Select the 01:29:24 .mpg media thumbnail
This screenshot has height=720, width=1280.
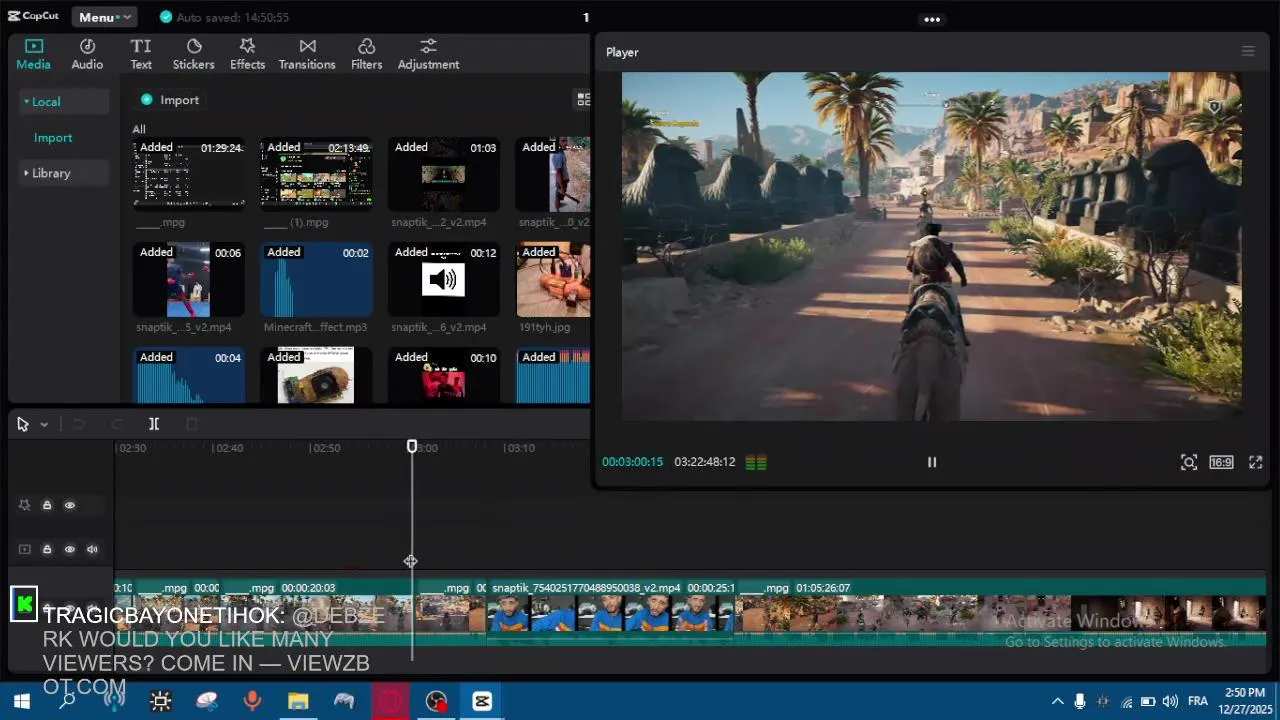[189, 173]
